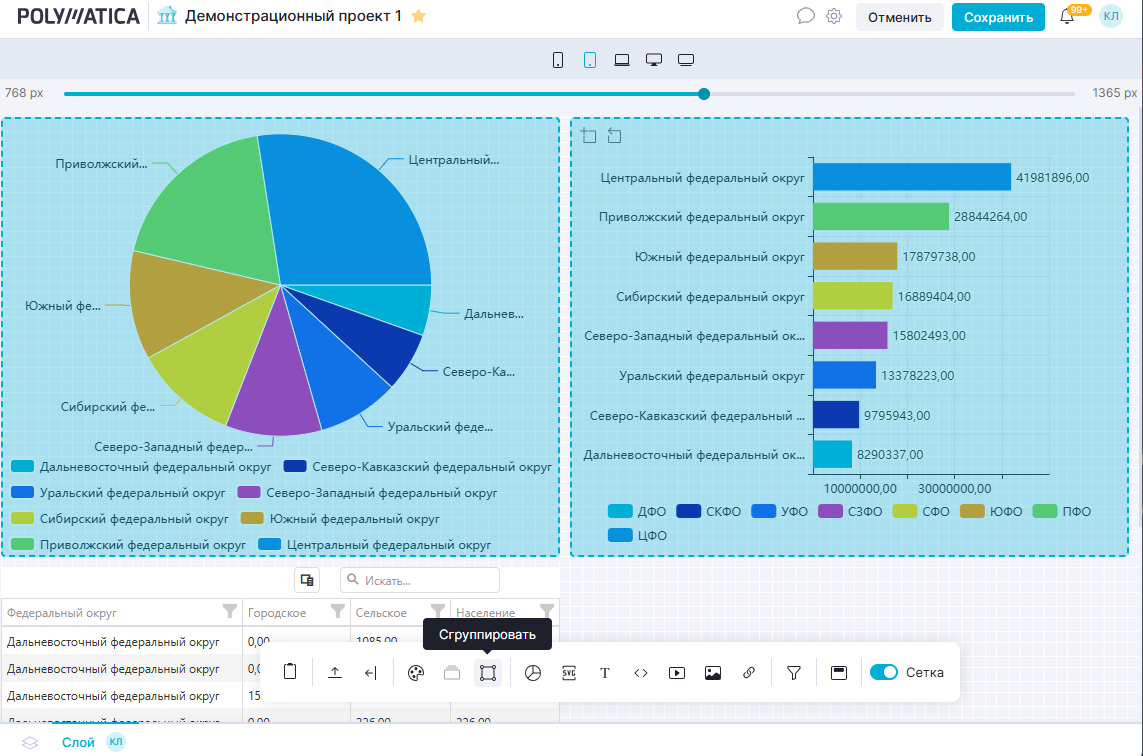Viewport: 1143px width, 756px height.
Task: Add a pie chart widget from toolbar
Action: [x=533, y=673]
